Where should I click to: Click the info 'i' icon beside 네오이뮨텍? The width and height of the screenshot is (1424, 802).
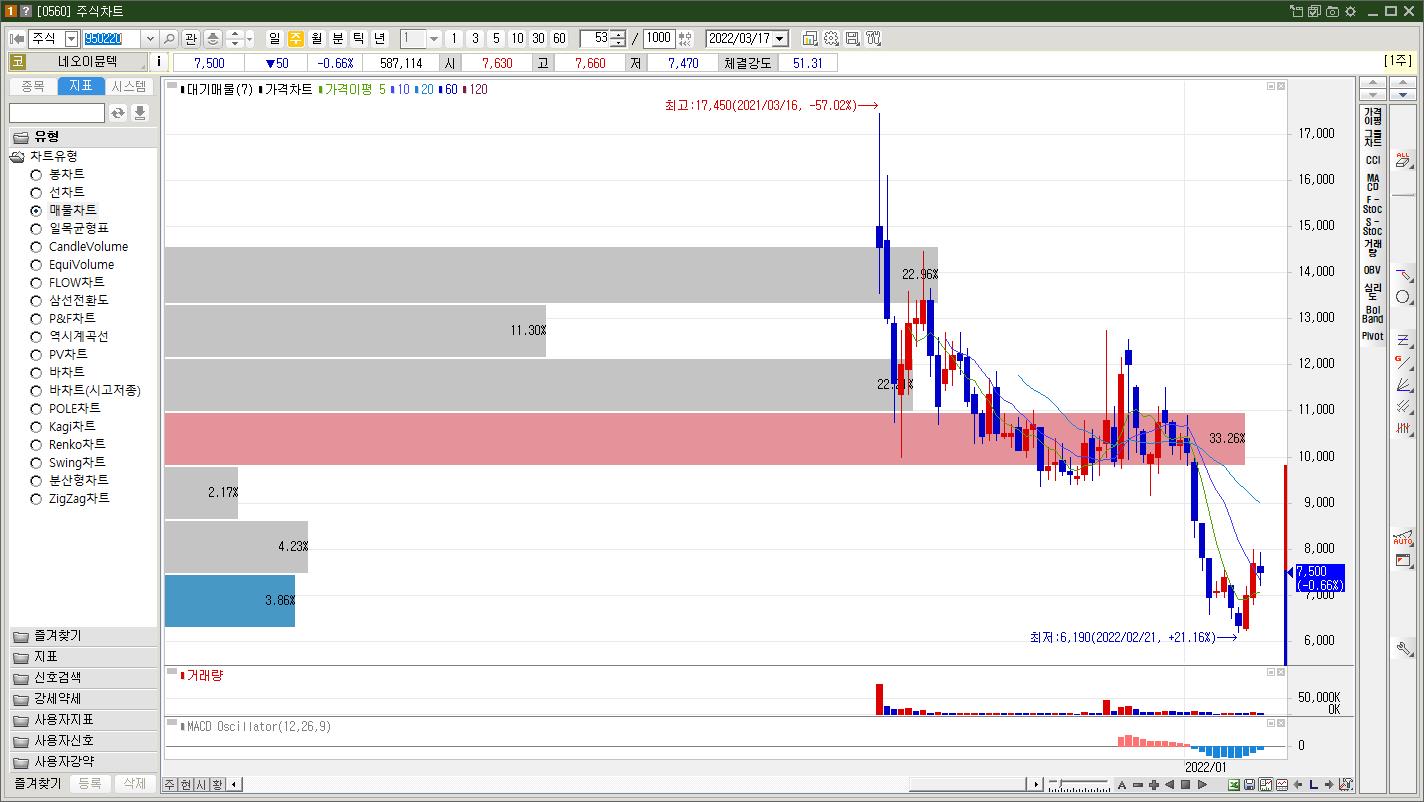(159, 62)
